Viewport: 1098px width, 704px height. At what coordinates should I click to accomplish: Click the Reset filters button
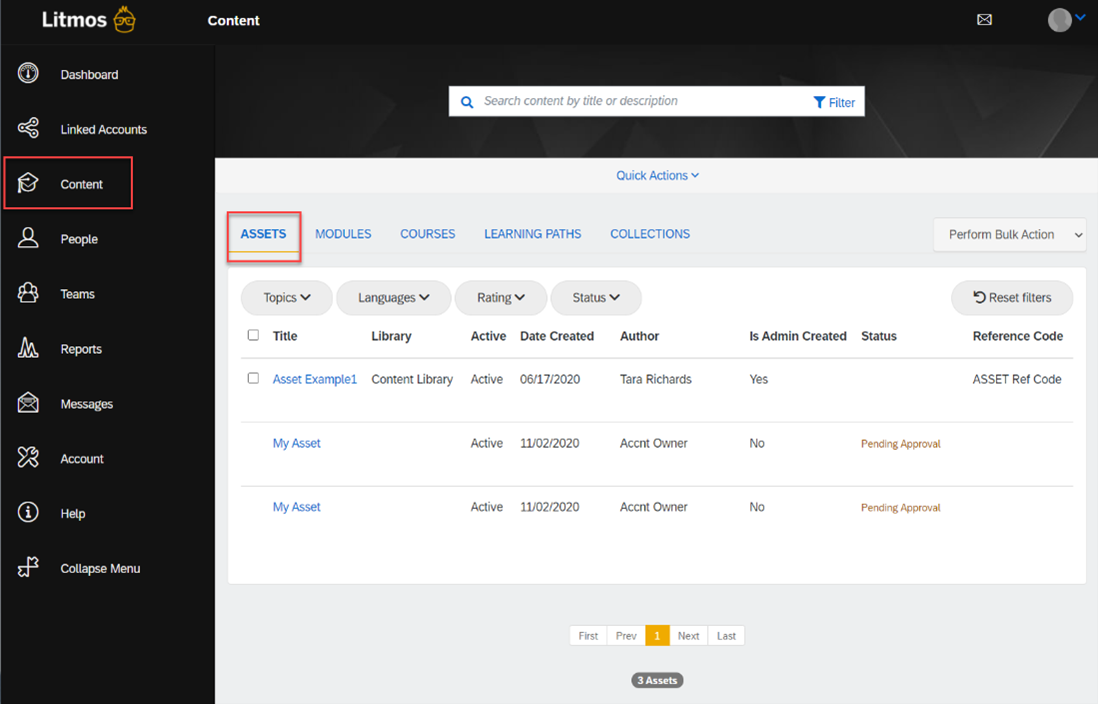coord(1012,298)
